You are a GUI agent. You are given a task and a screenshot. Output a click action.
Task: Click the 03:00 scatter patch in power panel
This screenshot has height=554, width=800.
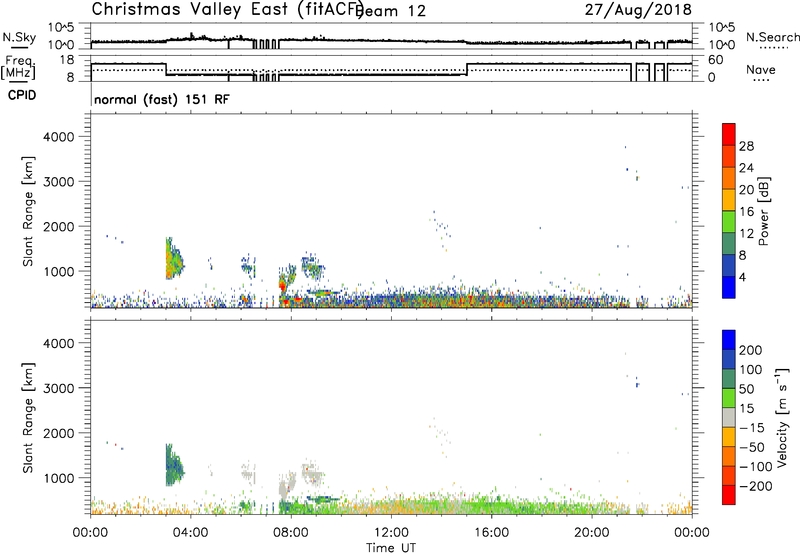pos(173,259)
